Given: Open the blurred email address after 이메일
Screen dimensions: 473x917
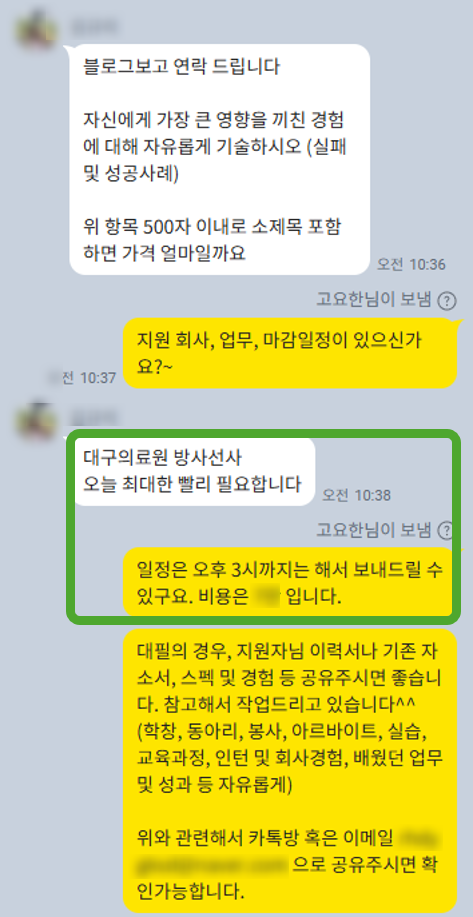Looking at the screenshot, I should pyautogui.click(x=289, y=852).
